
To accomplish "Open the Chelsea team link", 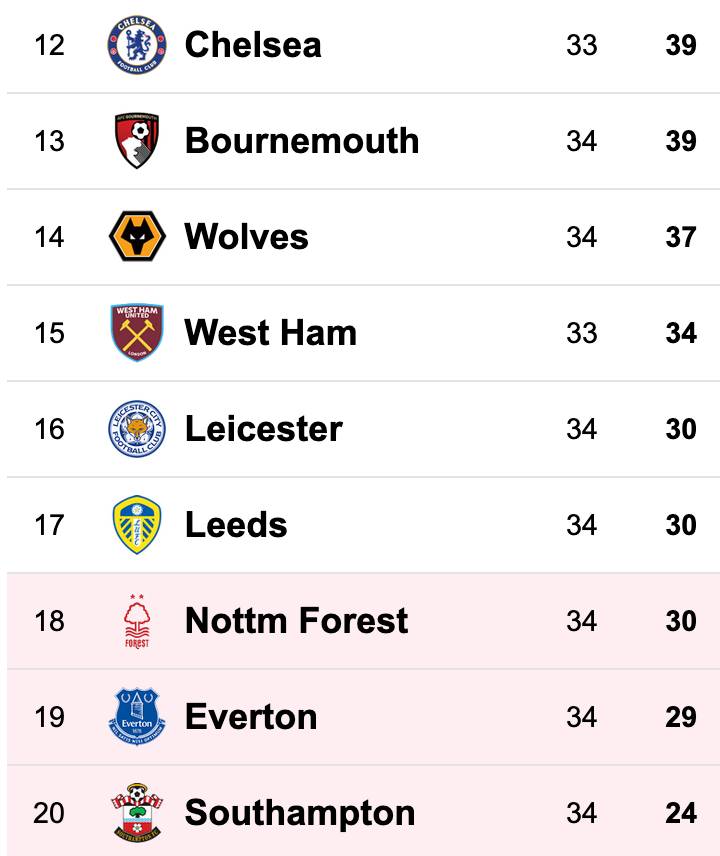I will 253,45.
